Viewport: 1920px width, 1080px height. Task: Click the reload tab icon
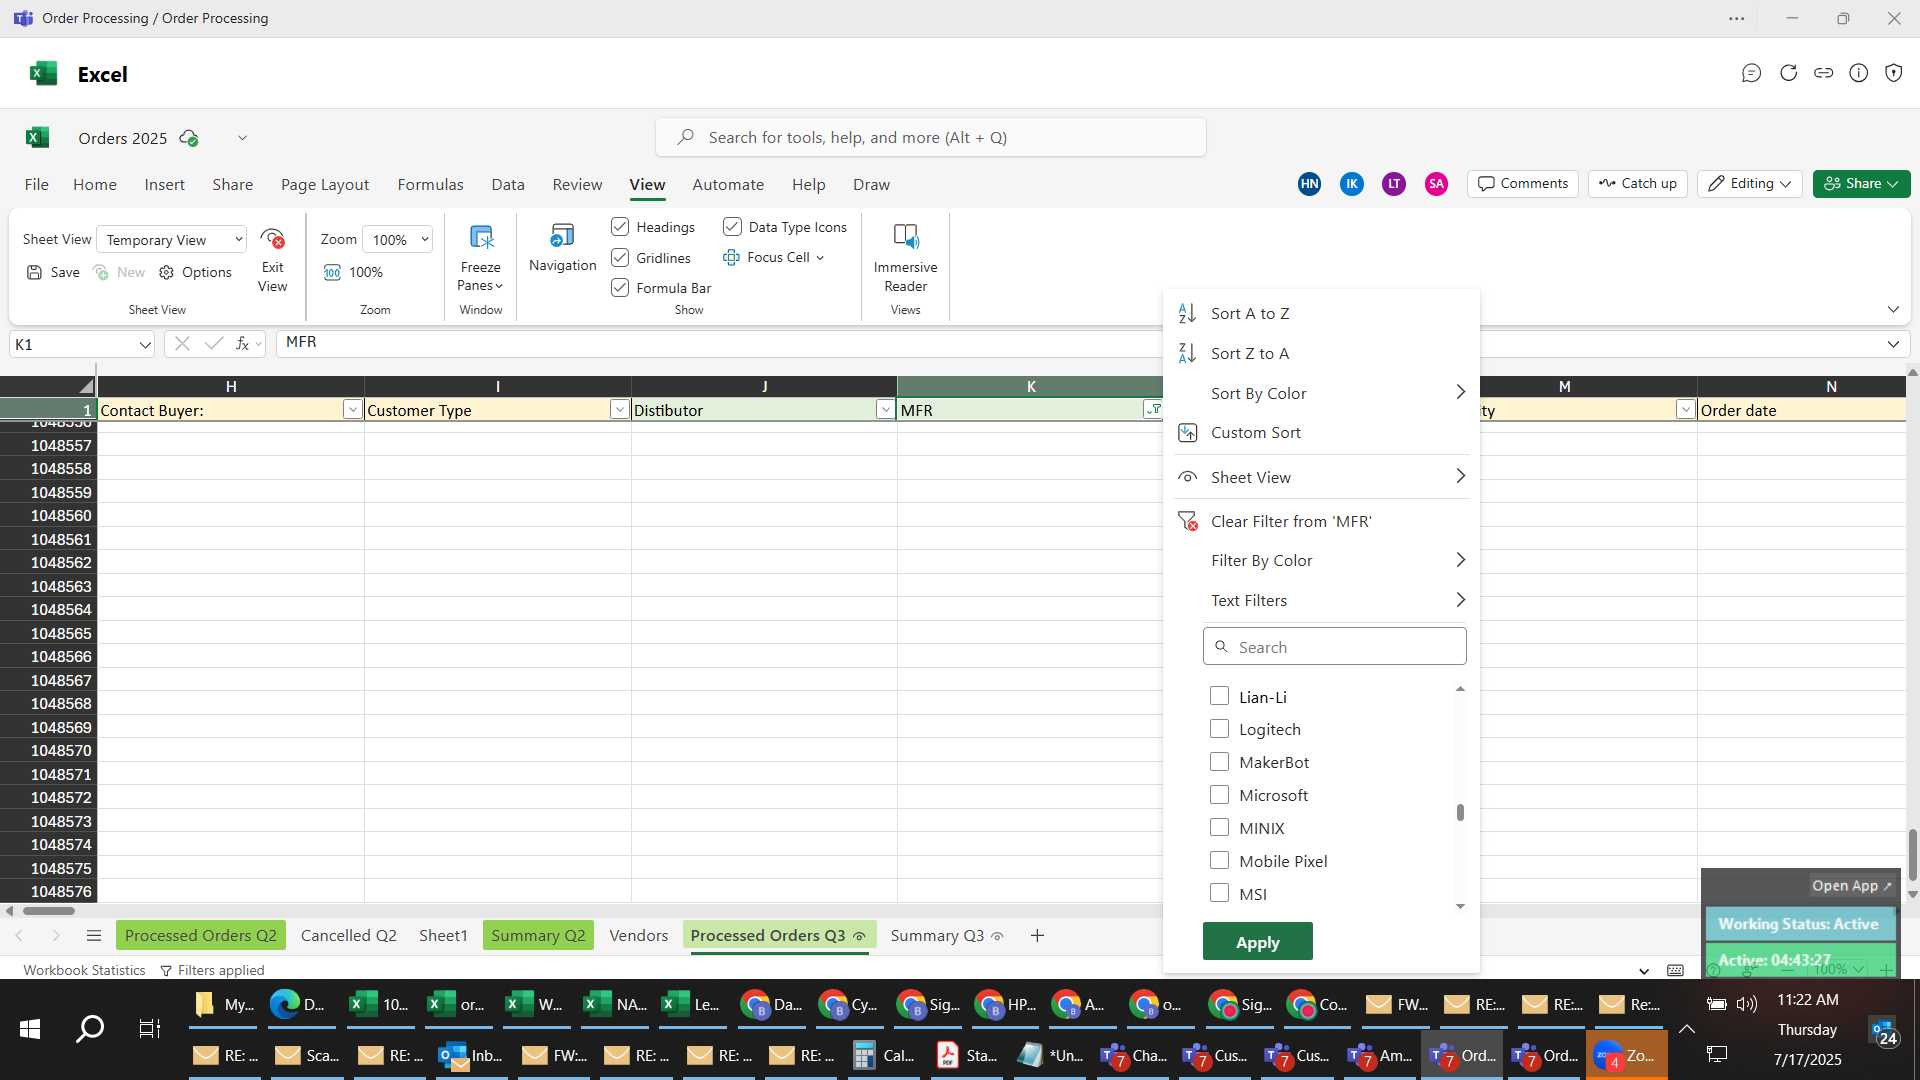1788,73
